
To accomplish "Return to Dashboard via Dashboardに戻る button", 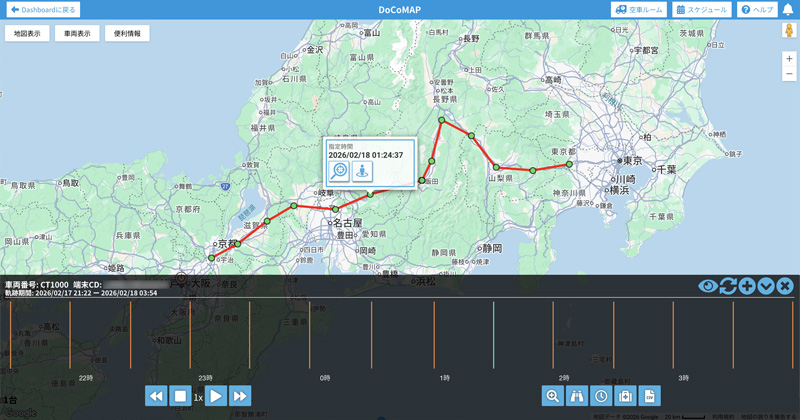I will (42, 10).
